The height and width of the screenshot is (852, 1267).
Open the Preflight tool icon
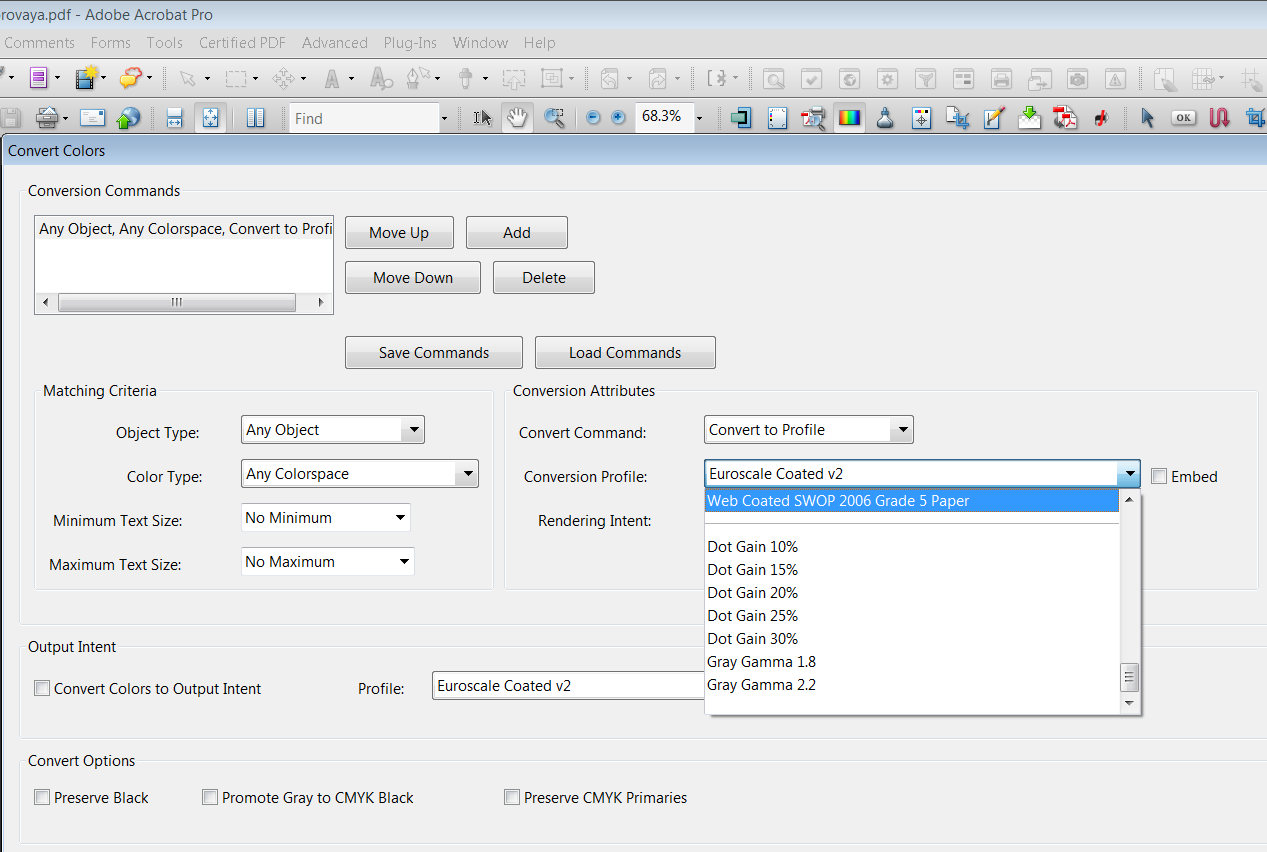click(x=814, y=118)
